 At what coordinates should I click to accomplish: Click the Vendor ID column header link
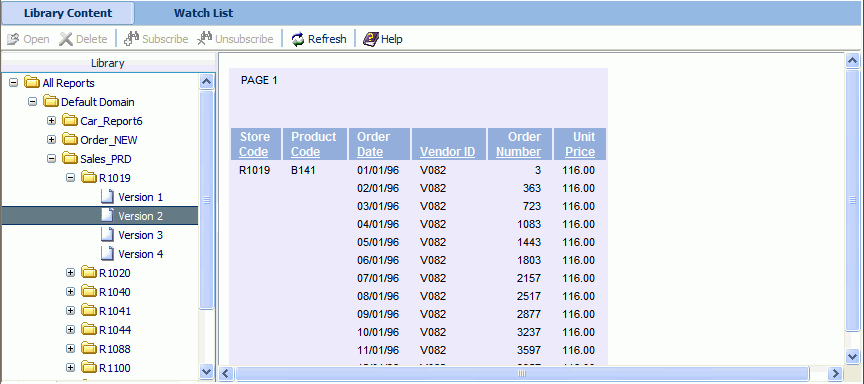[x=447, y=152]
